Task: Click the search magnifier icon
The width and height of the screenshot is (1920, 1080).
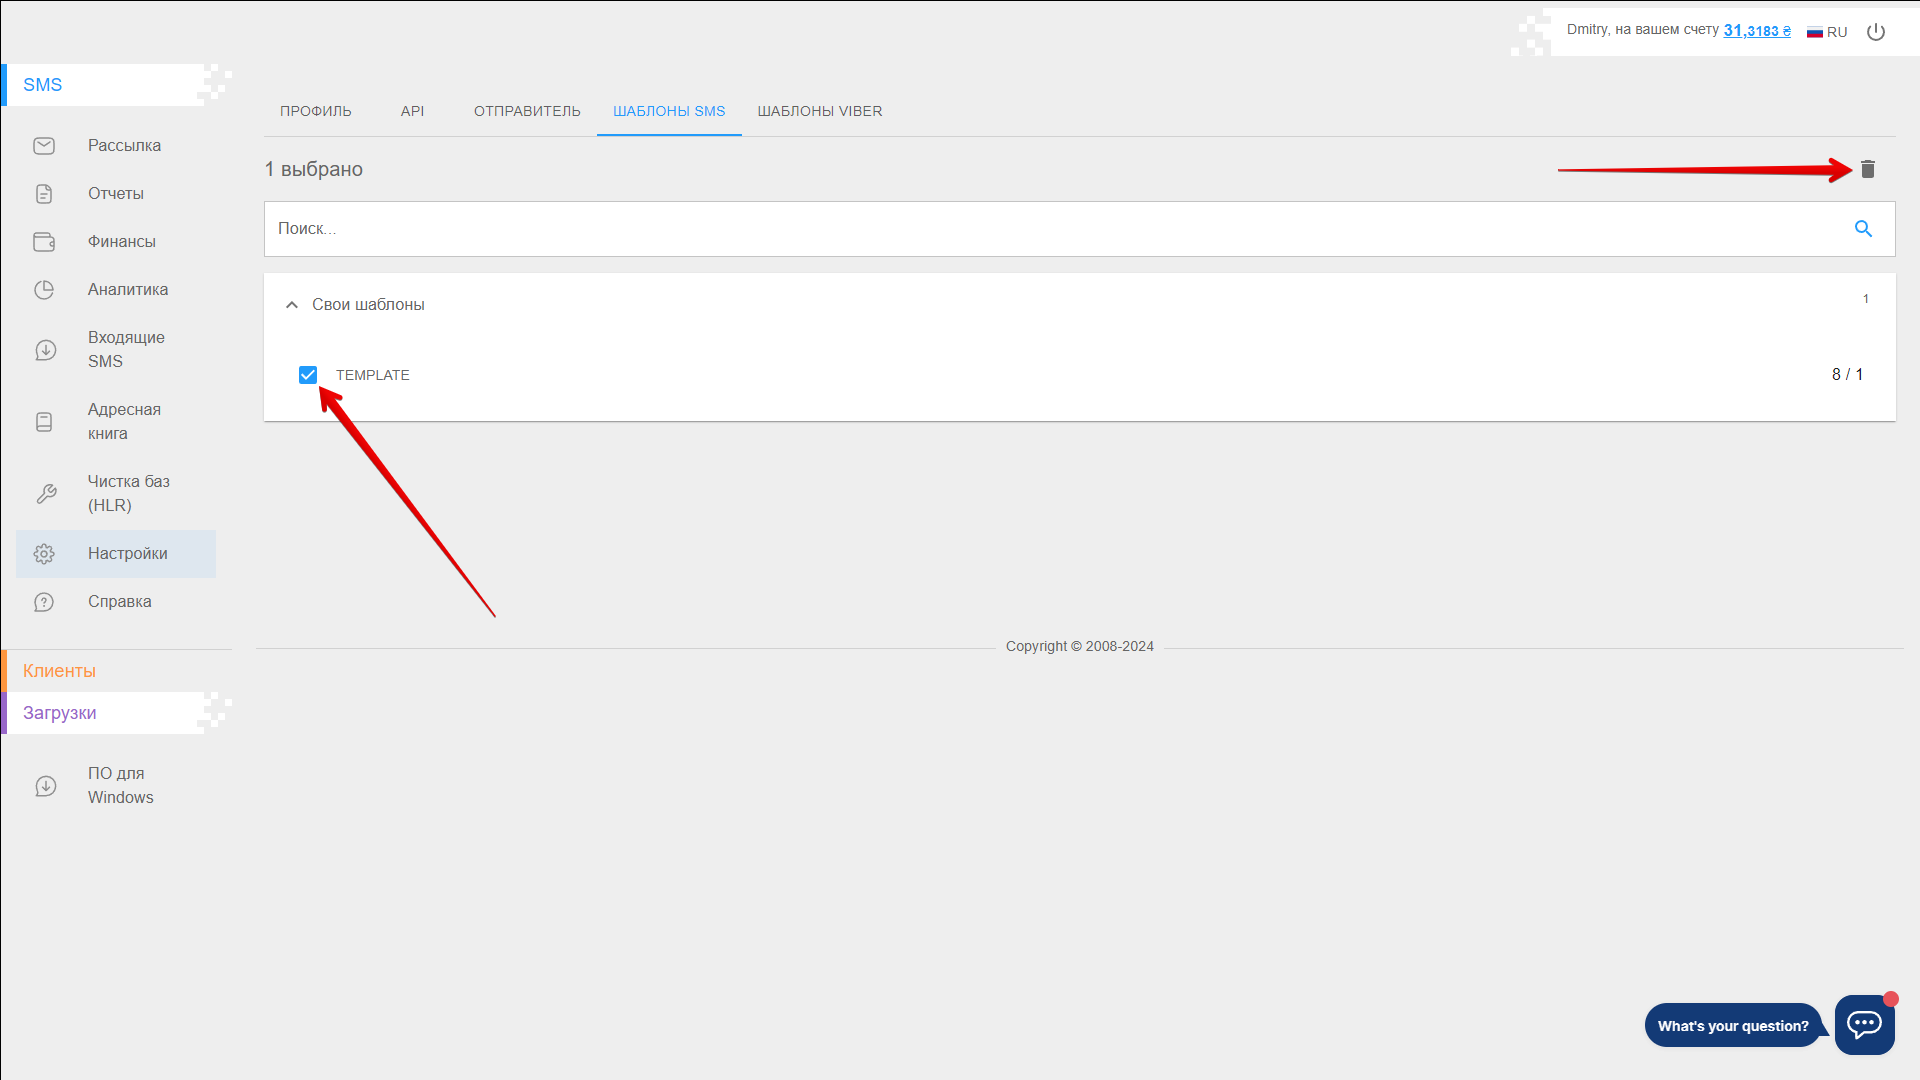Action: [1863, 229]
